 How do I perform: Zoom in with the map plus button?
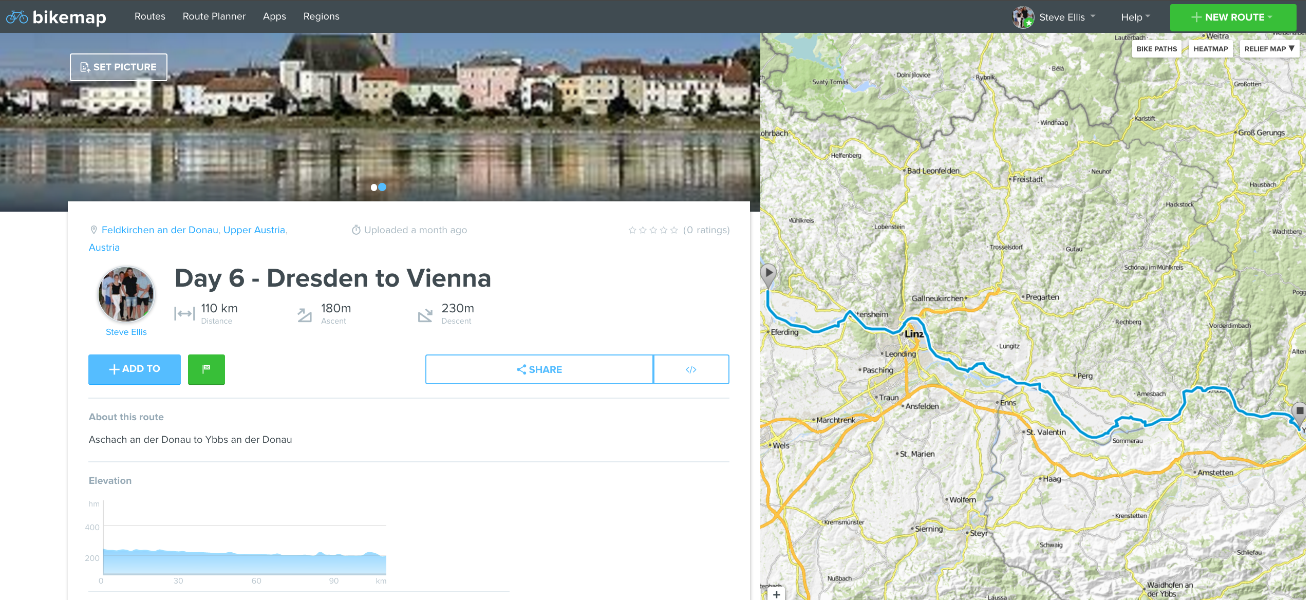click(x=777, y=594)
